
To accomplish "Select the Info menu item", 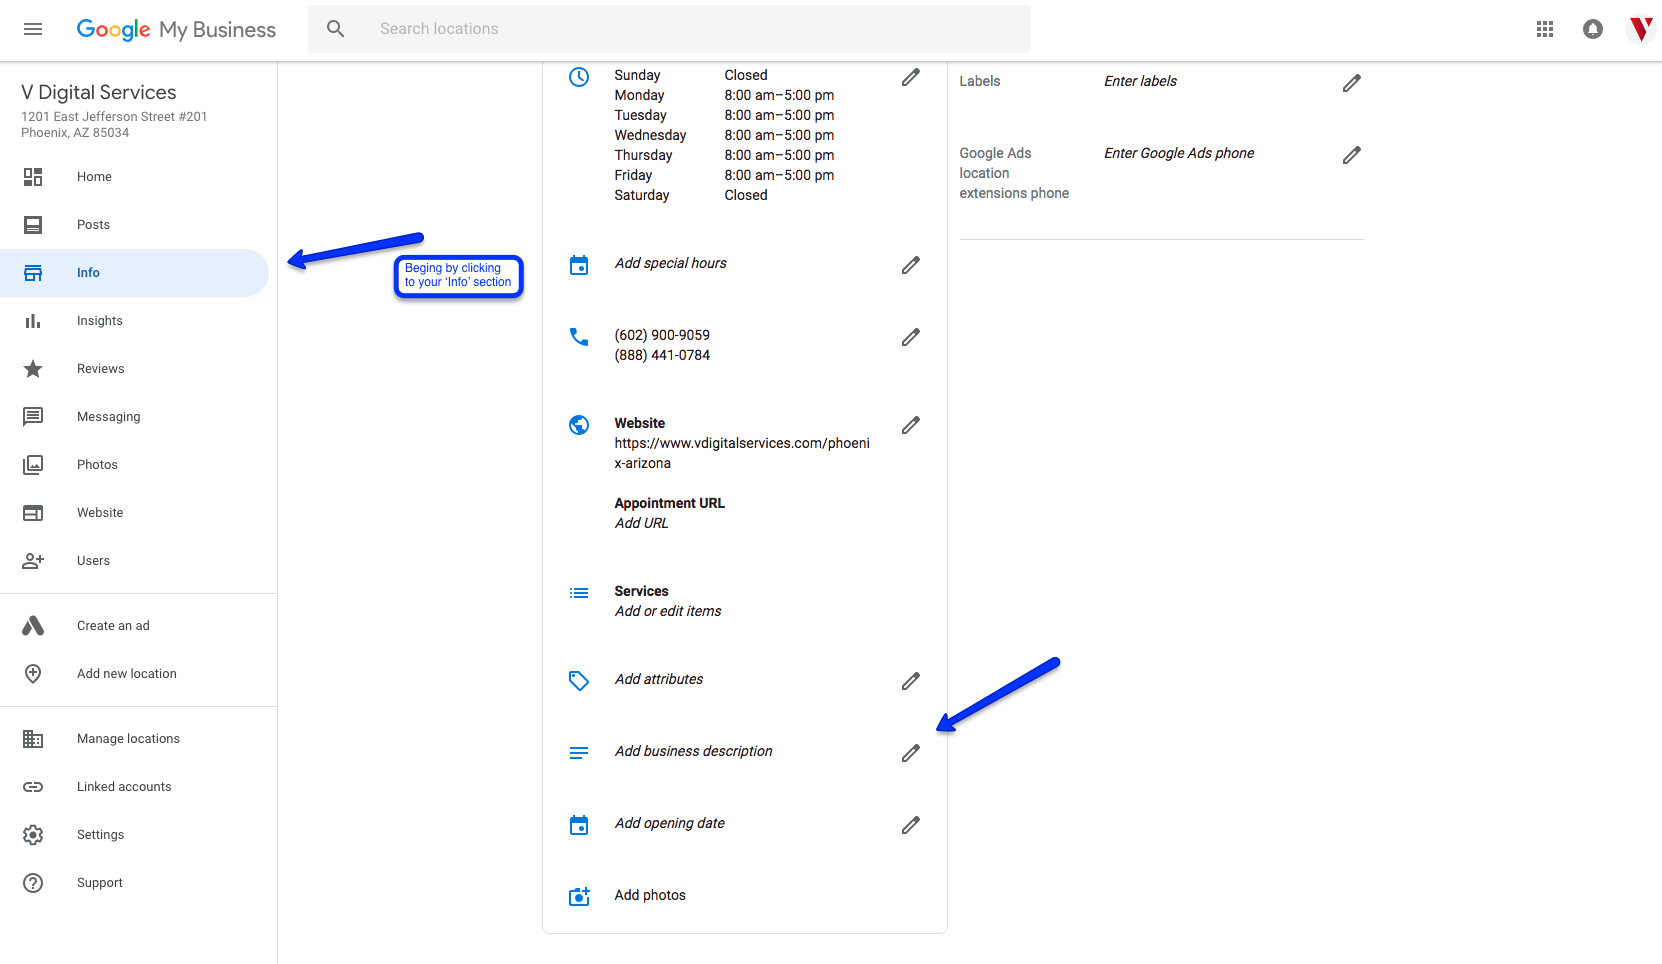I will click(88, 273).
